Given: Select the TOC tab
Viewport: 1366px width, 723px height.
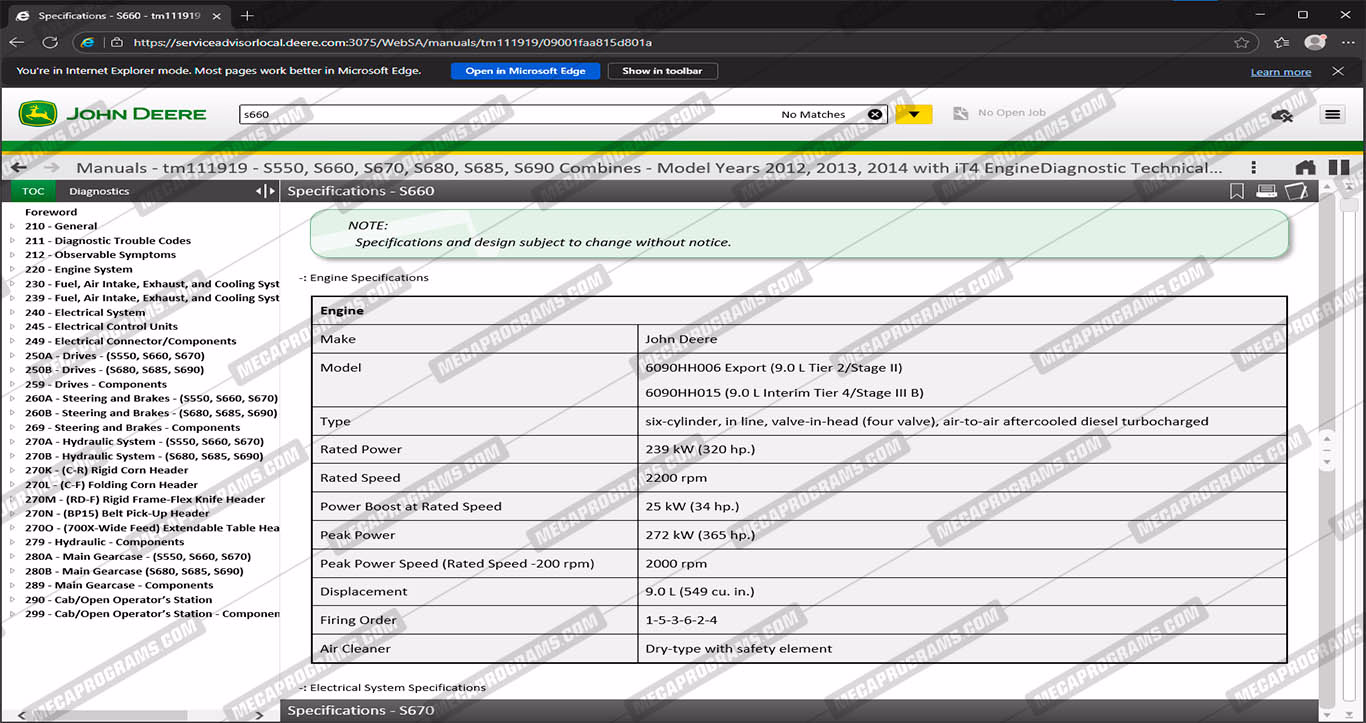Looking at the screenshot, I should point(33,191).
